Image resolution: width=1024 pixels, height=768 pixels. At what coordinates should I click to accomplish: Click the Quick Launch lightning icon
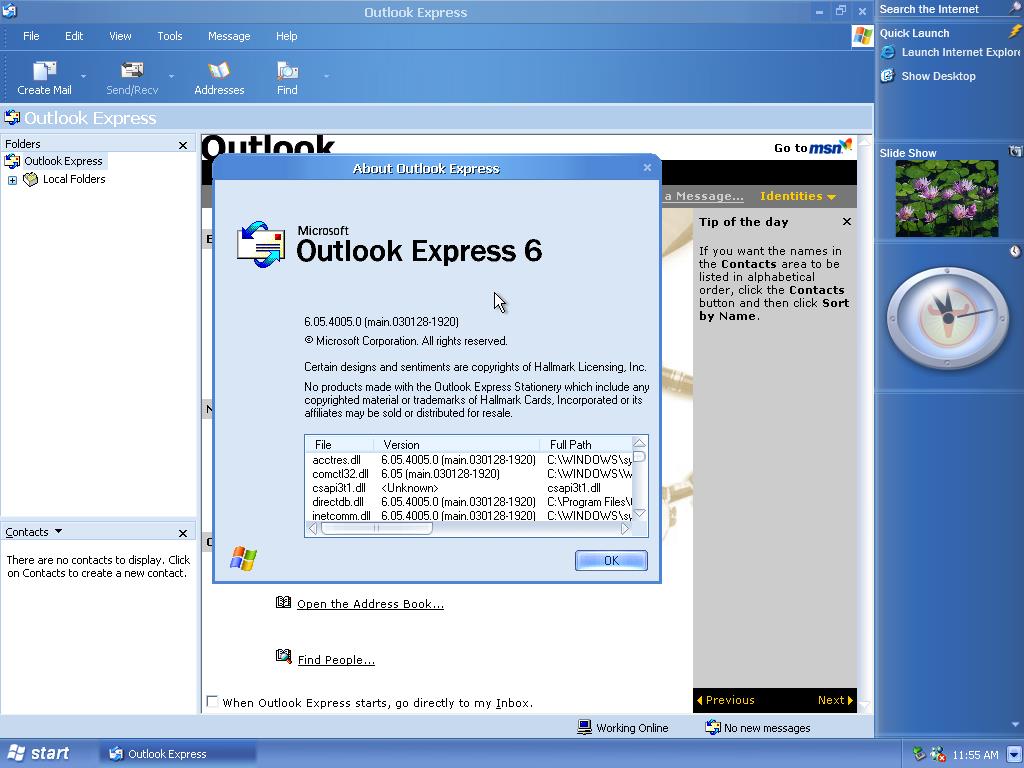tap(1016, 31)
